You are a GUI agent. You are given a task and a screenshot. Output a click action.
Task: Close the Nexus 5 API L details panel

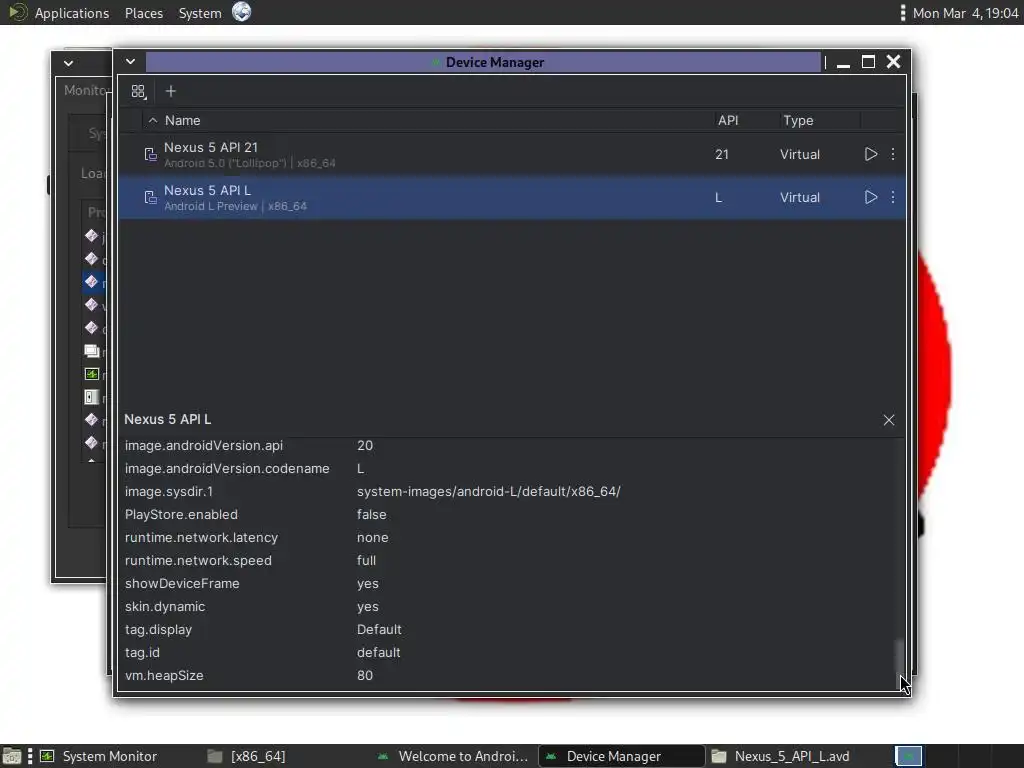[889, 420]
